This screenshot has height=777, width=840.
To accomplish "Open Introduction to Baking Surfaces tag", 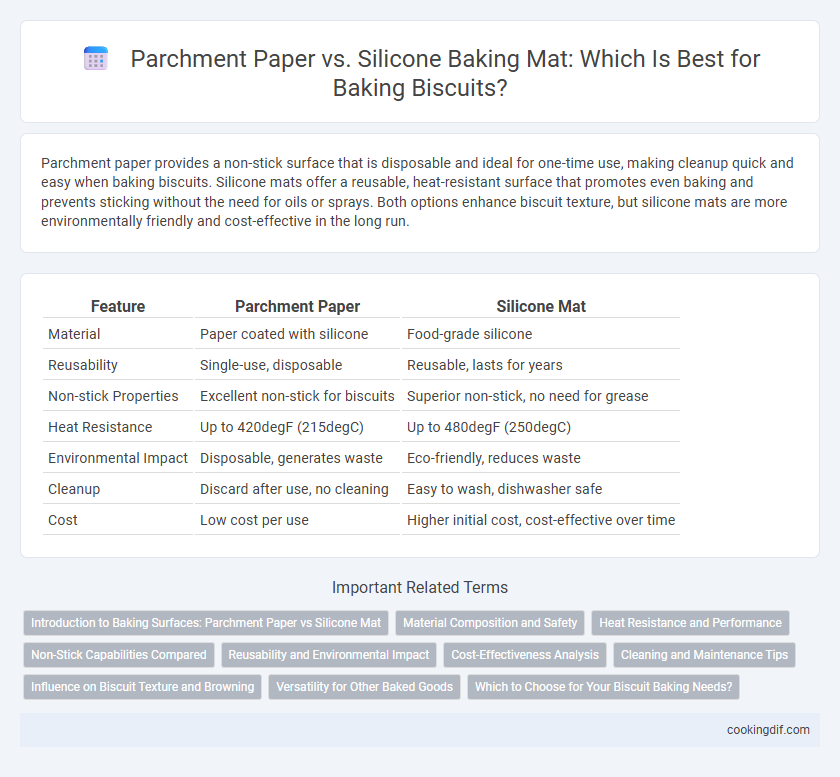I will tap(206, 623).
